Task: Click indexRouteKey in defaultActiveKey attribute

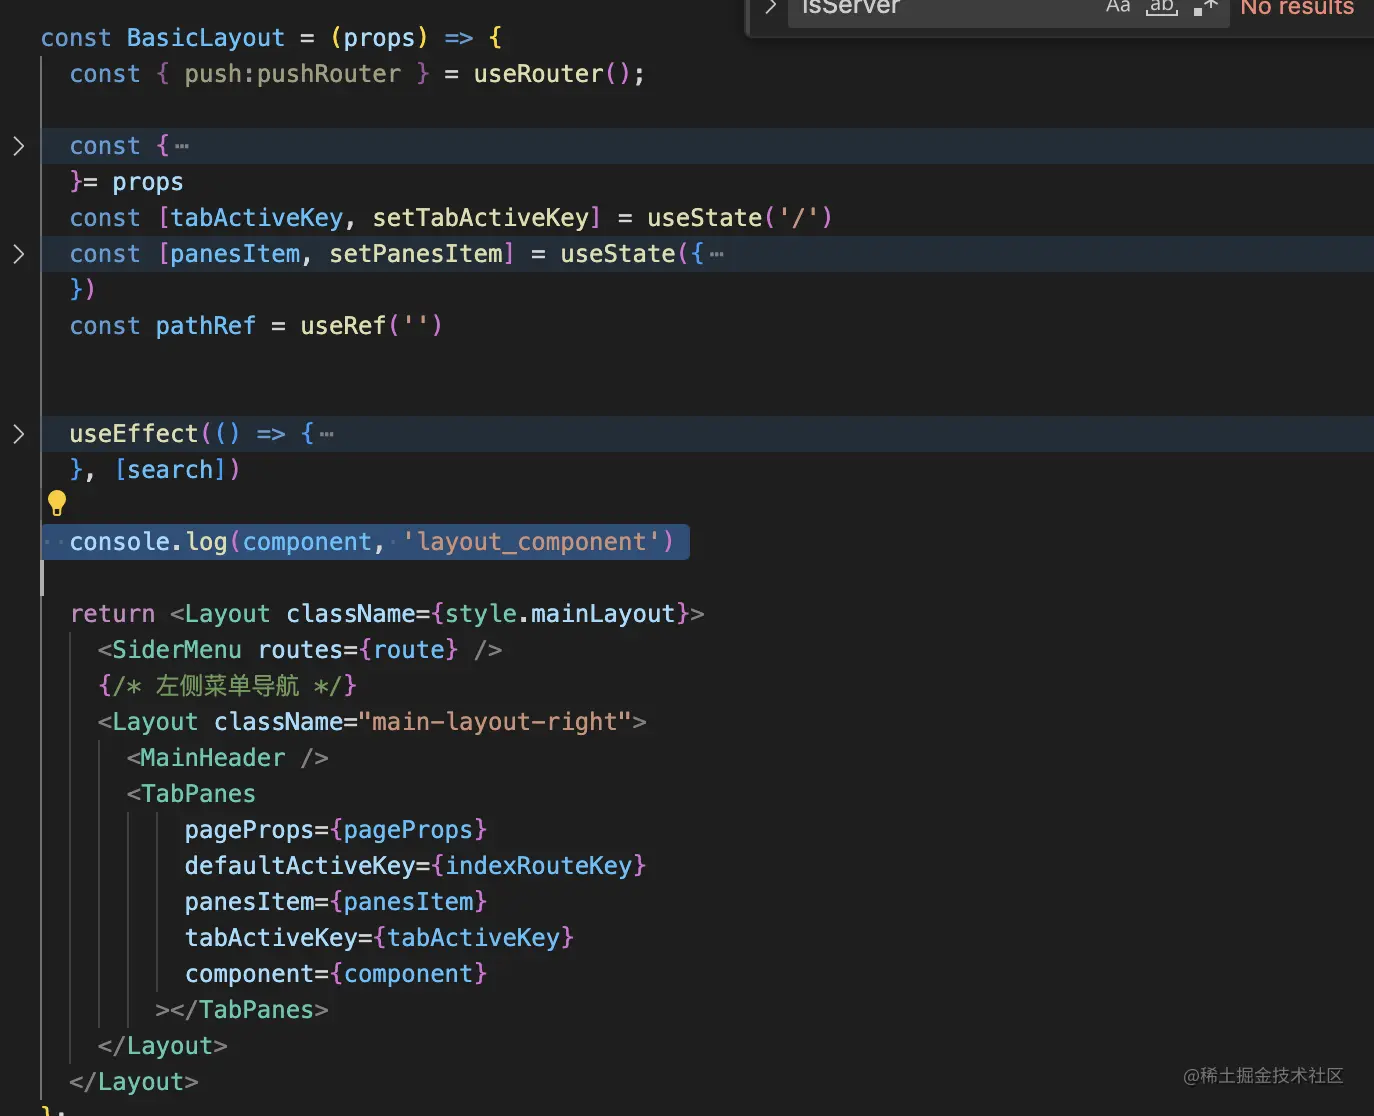Action: pyautogui.click(x=539, y=866)
